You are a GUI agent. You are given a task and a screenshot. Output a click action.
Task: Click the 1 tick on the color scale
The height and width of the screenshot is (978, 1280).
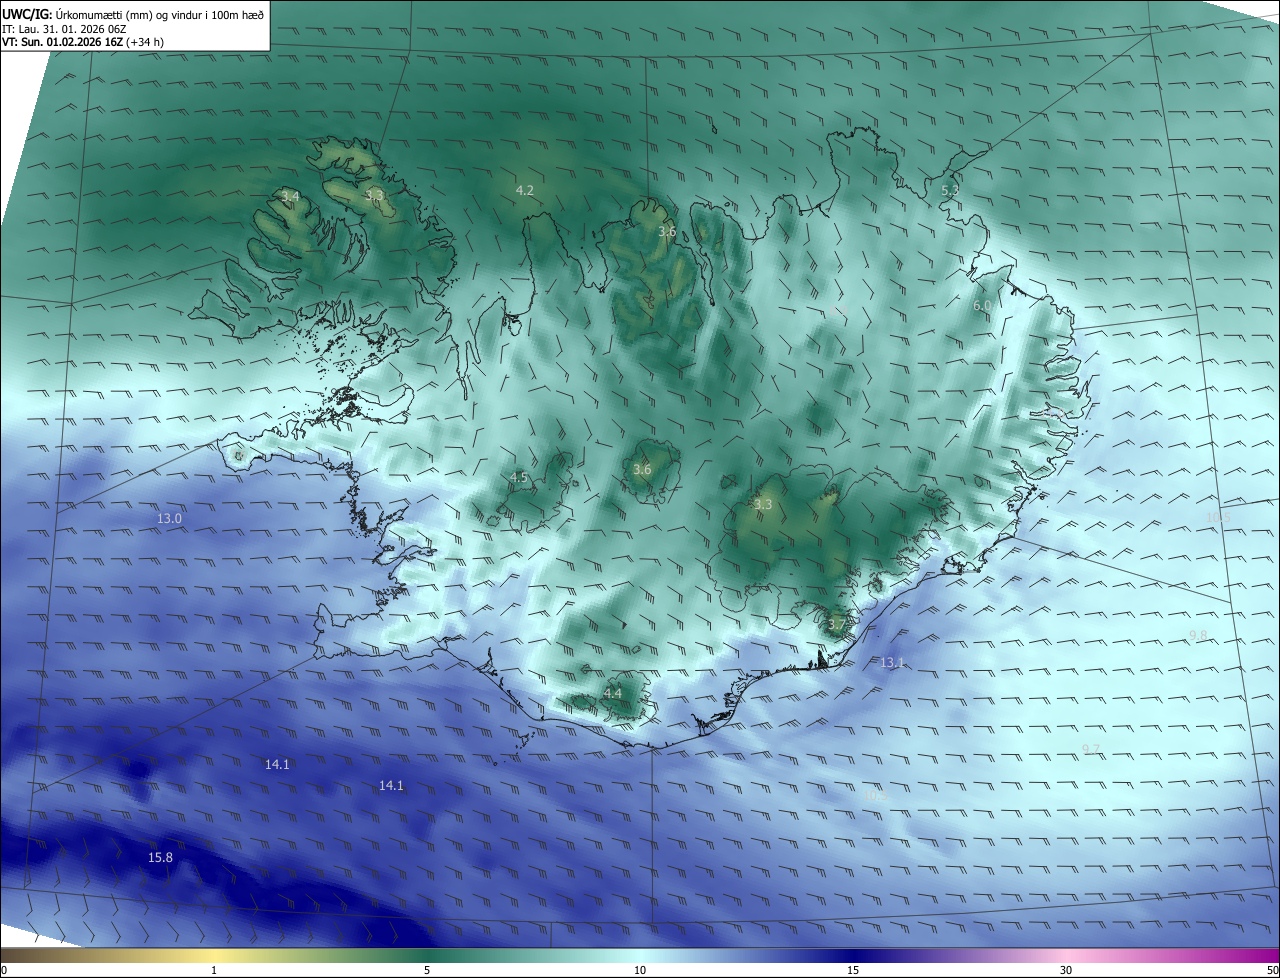[214, 970]
